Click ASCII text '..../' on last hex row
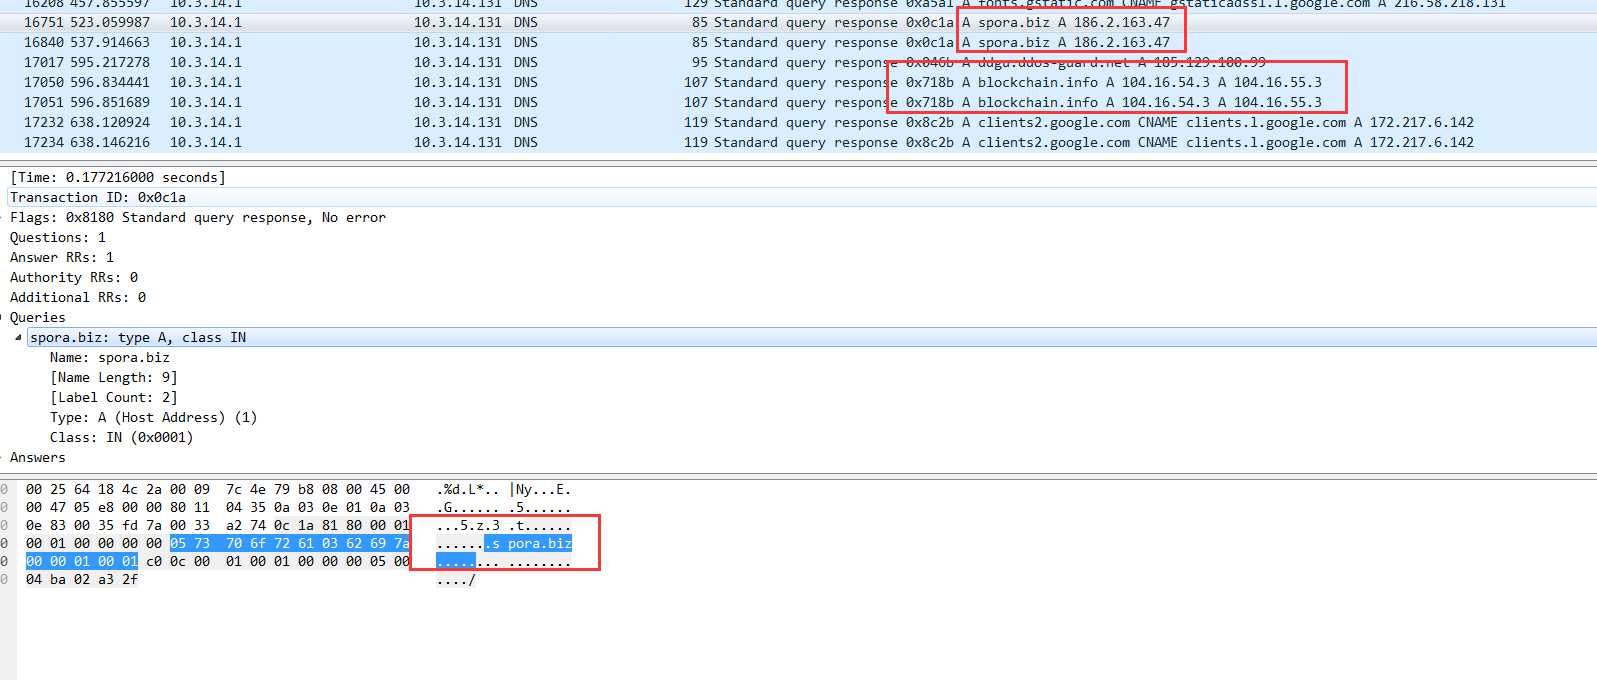This screenshot has width=1597, height=680. 456,579
